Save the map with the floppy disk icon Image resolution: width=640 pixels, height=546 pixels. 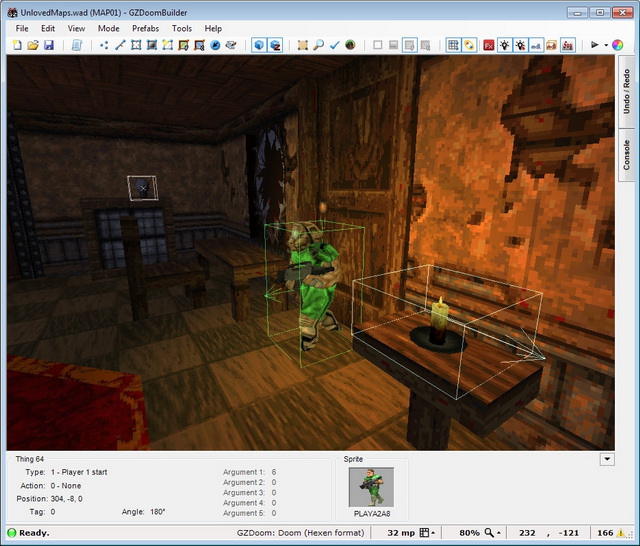click(x=49, y=45)
